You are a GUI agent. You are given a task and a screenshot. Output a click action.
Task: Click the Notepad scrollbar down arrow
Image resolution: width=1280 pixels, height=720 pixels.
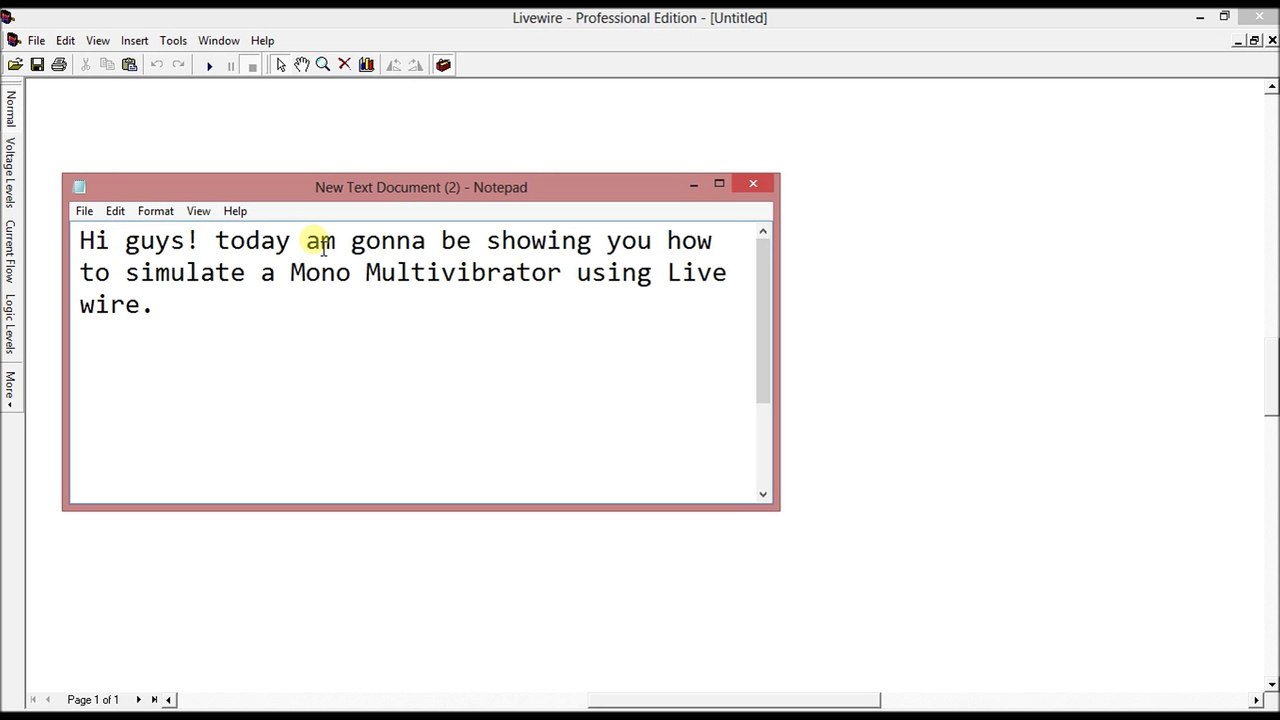[763, 494]
